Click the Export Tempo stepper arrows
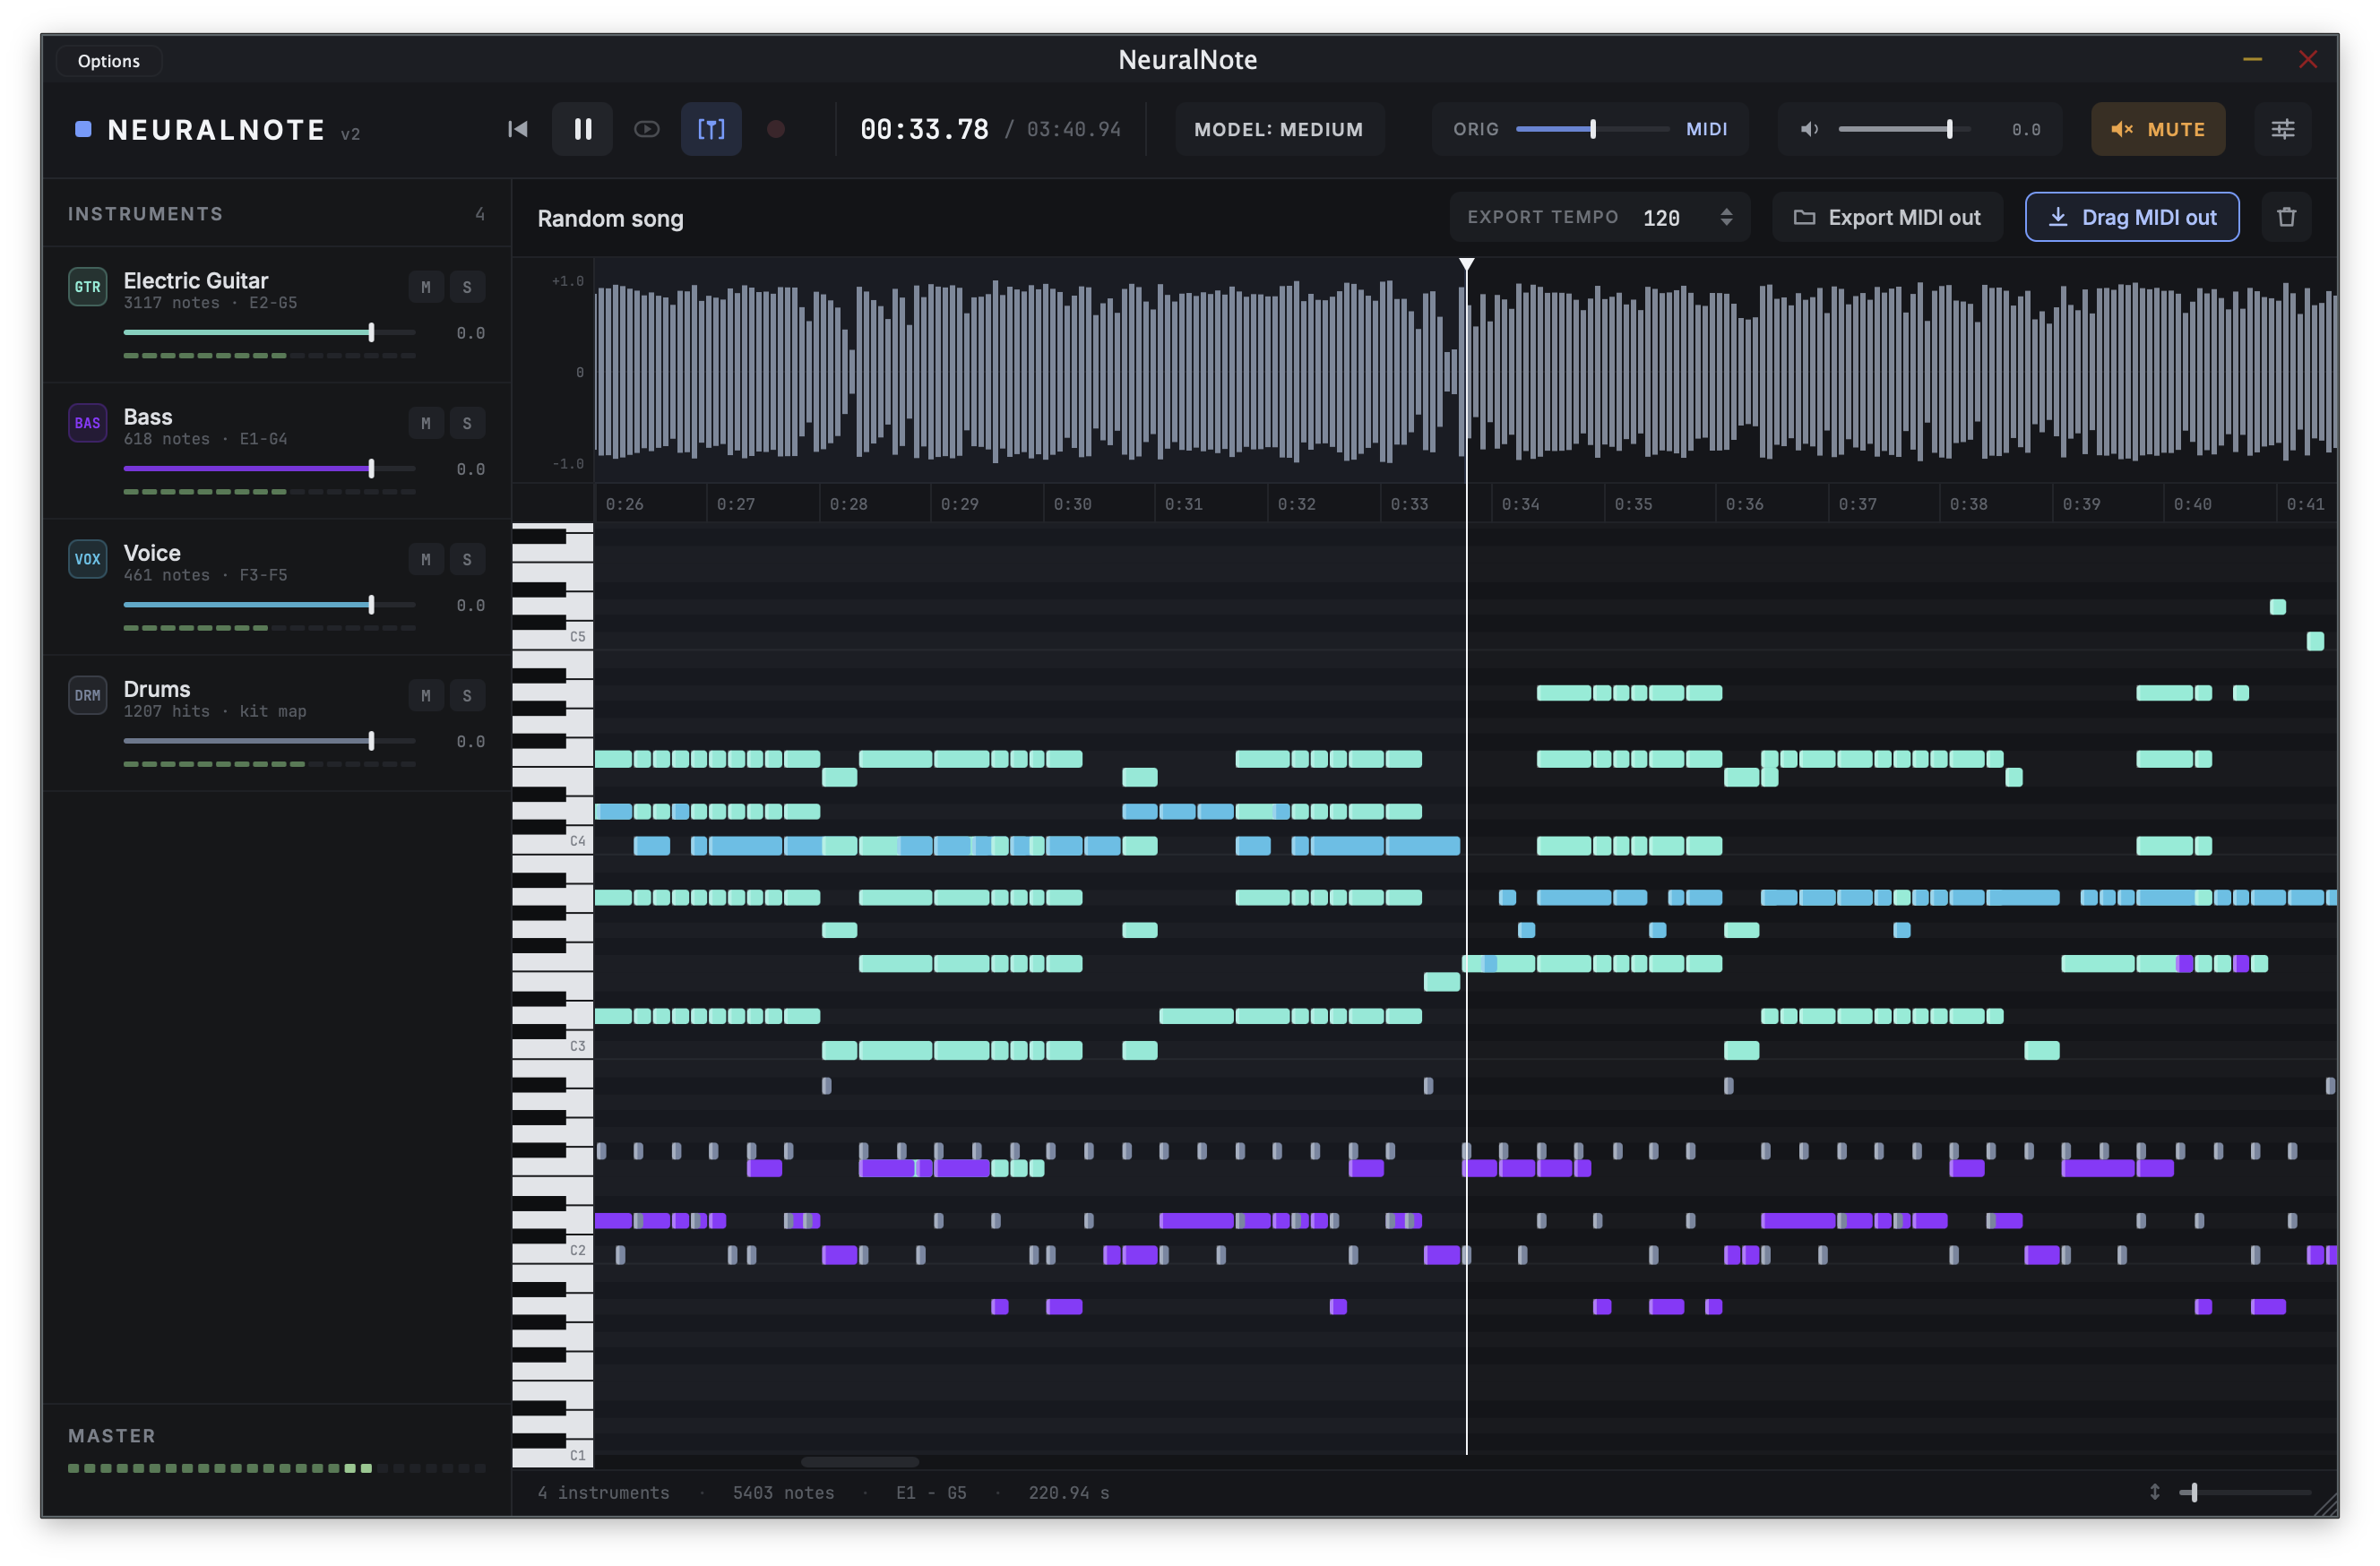 (x=1727, y=217)
